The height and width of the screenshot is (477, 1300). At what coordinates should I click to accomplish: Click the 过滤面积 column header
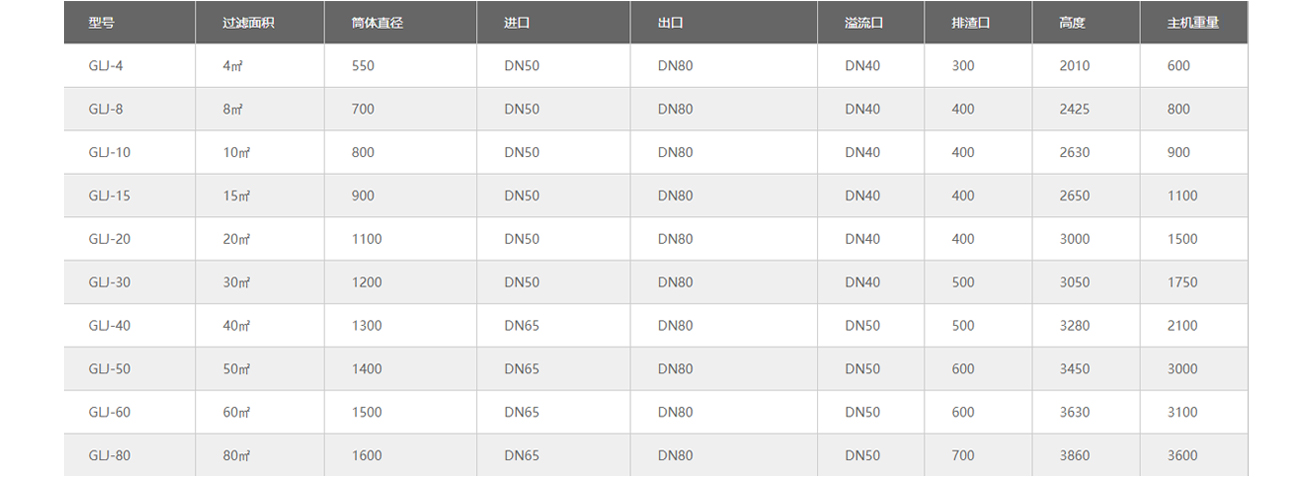(248, 23)
